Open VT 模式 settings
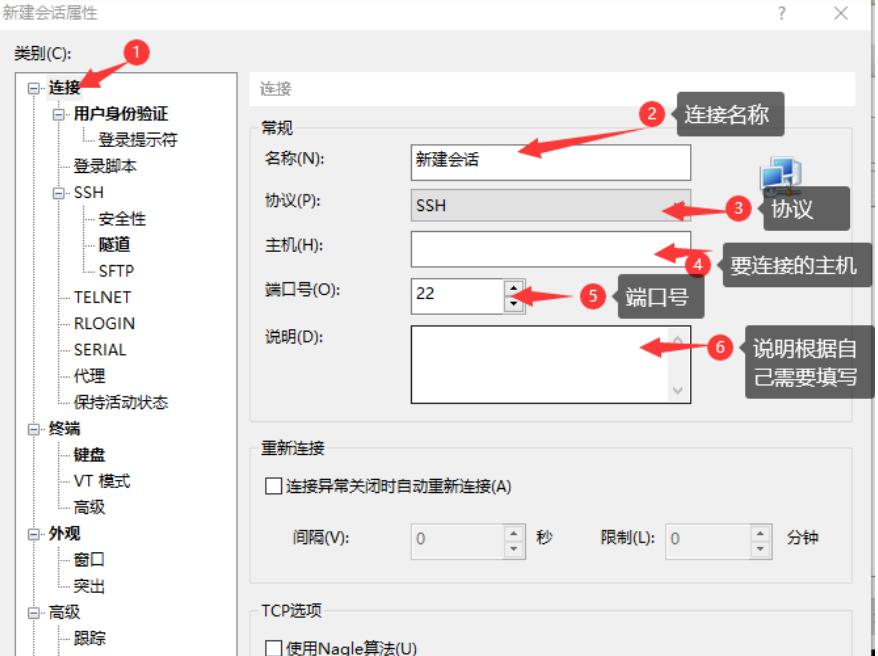This screenshot has width=878, height=656. tap(102, 481)
